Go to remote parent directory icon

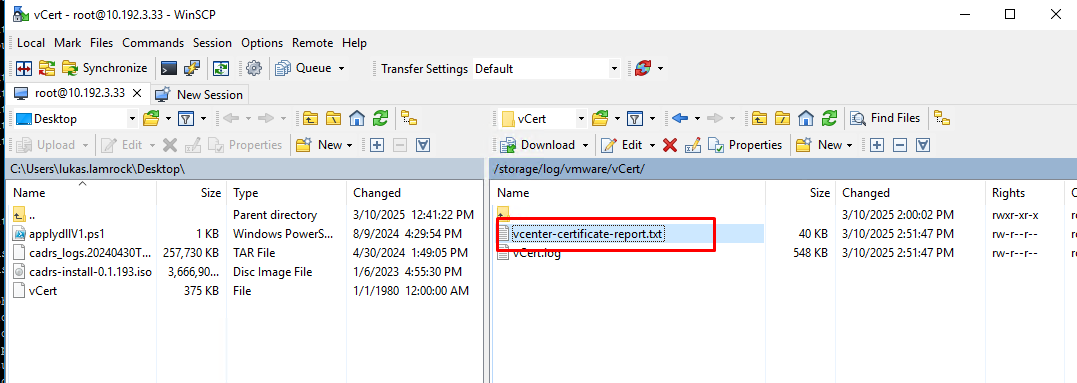click(x=759, y=119)
